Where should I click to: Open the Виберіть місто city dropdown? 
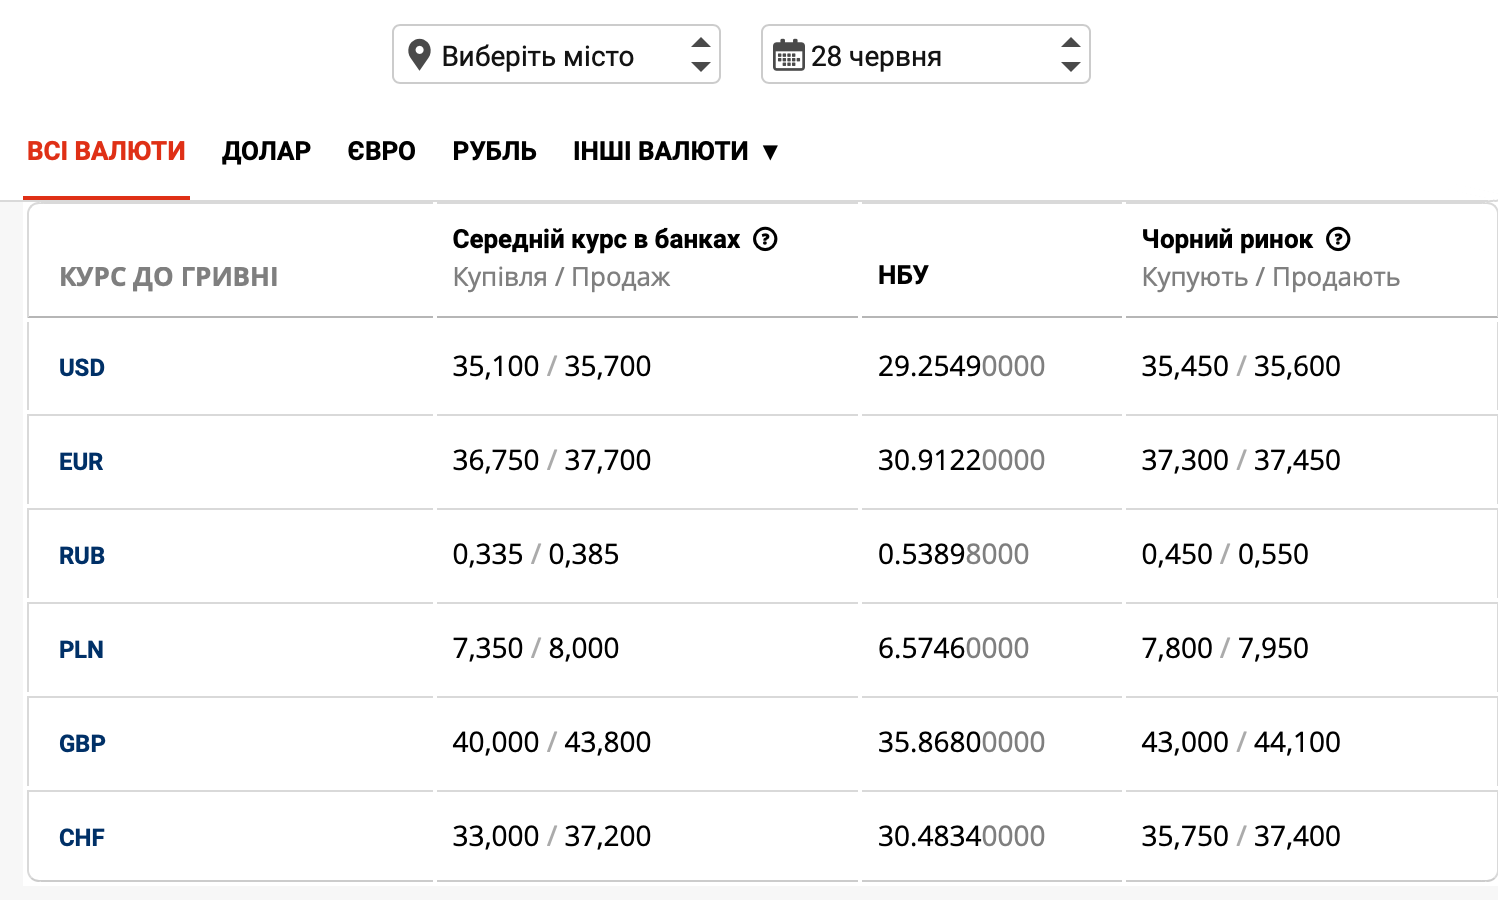pyautogui.click(x=555, y=55)
